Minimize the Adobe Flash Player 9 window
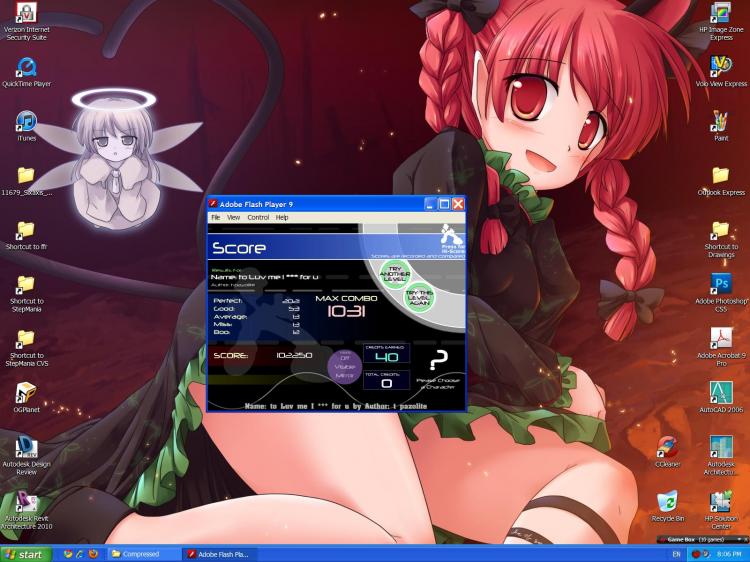750x562 pixels. [x=430, y=204]
